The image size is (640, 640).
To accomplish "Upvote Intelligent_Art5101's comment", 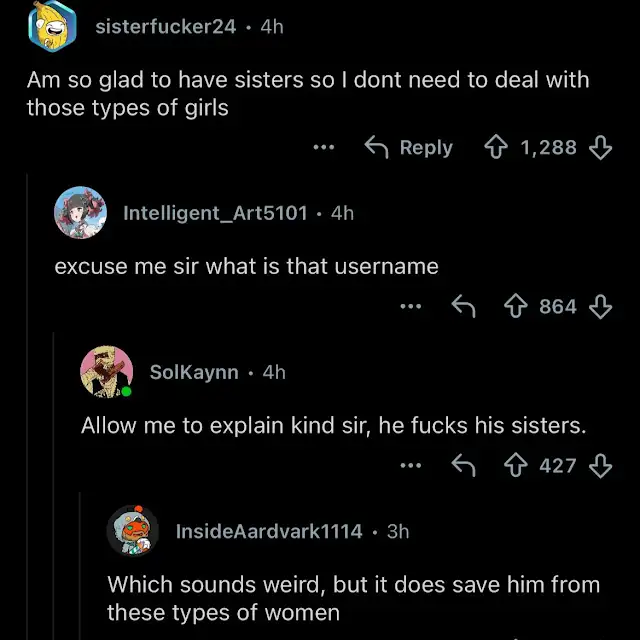I will pos(514,307).
